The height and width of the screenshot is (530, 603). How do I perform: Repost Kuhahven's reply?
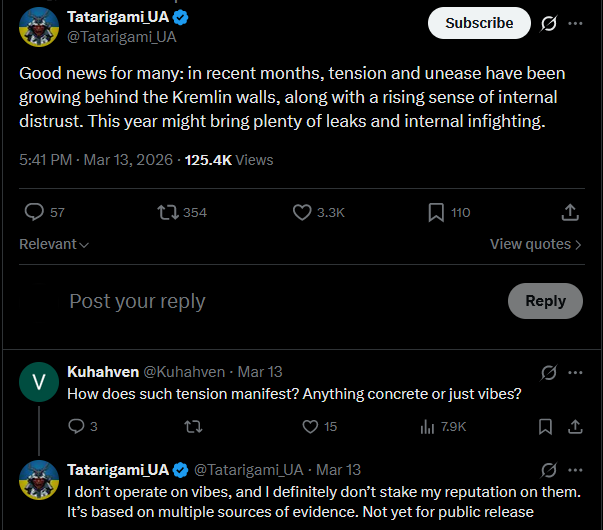193,427
